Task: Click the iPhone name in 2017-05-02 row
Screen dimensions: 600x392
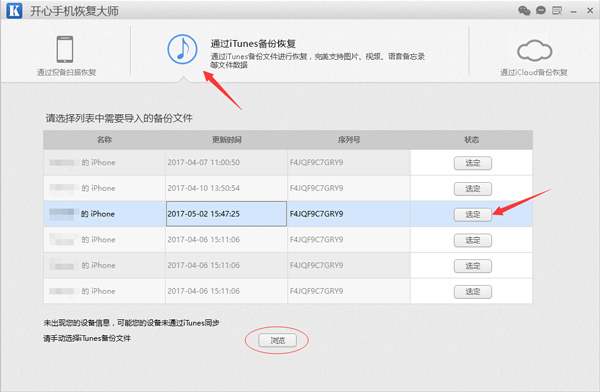Action: point(98,214)
